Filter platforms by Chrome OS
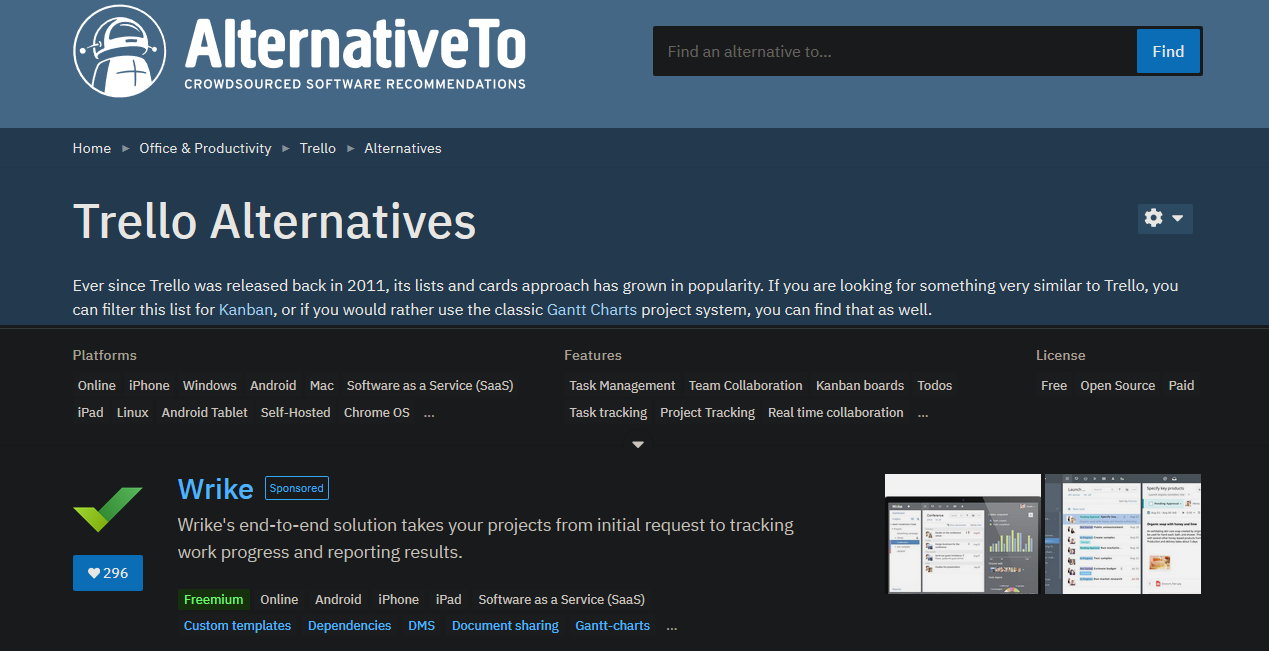The height and width of the screenshot is (651, 1269). pyautogui.click(x=377, y=412)
